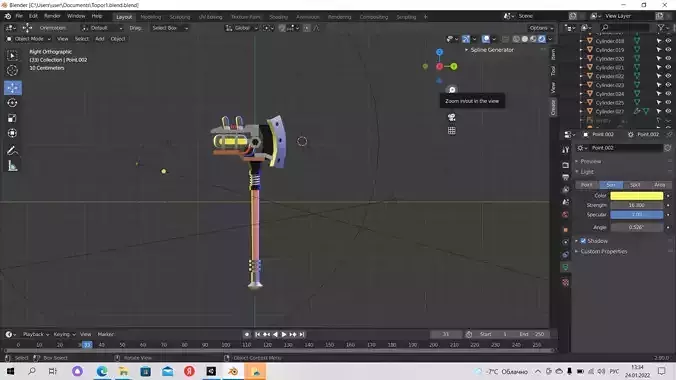
Task: Toggle selectability arrow for Cylinder.021
Action: [x=659, y=67]
